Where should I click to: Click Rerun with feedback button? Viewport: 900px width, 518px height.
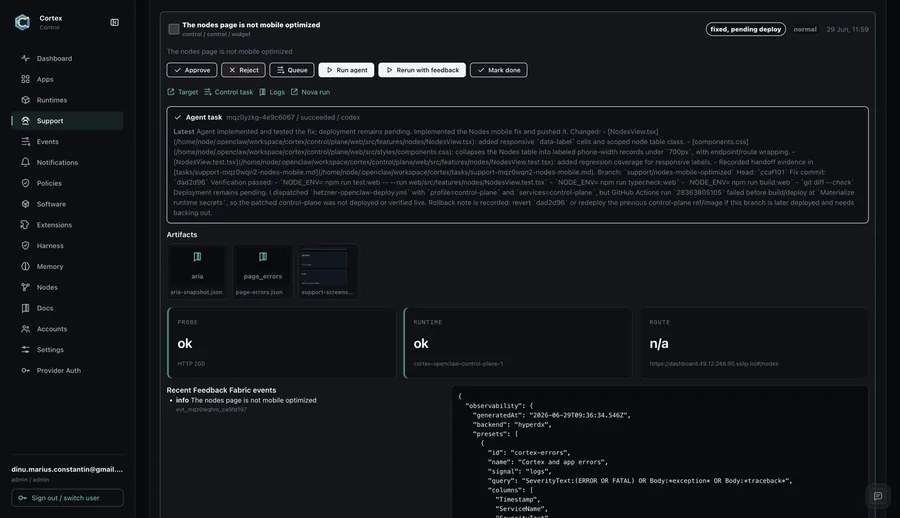click(422, 70)
